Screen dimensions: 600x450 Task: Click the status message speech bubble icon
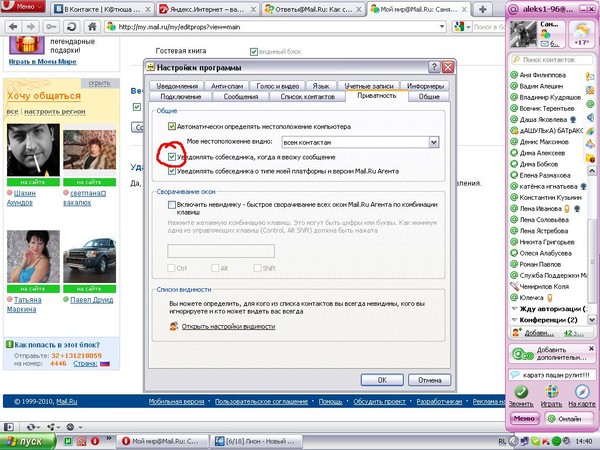tap(515, 375)
